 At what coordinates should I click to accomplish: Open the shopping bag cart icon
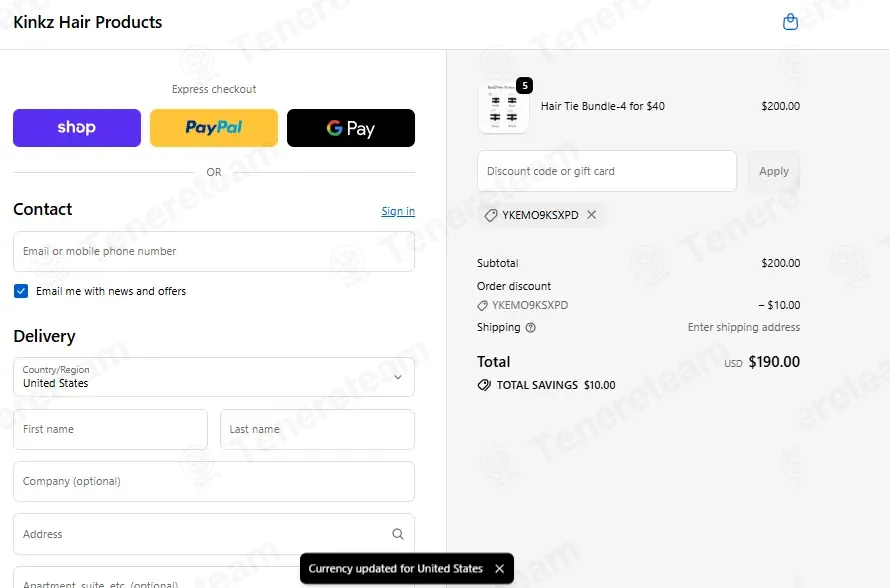click(x=790, y=22)
